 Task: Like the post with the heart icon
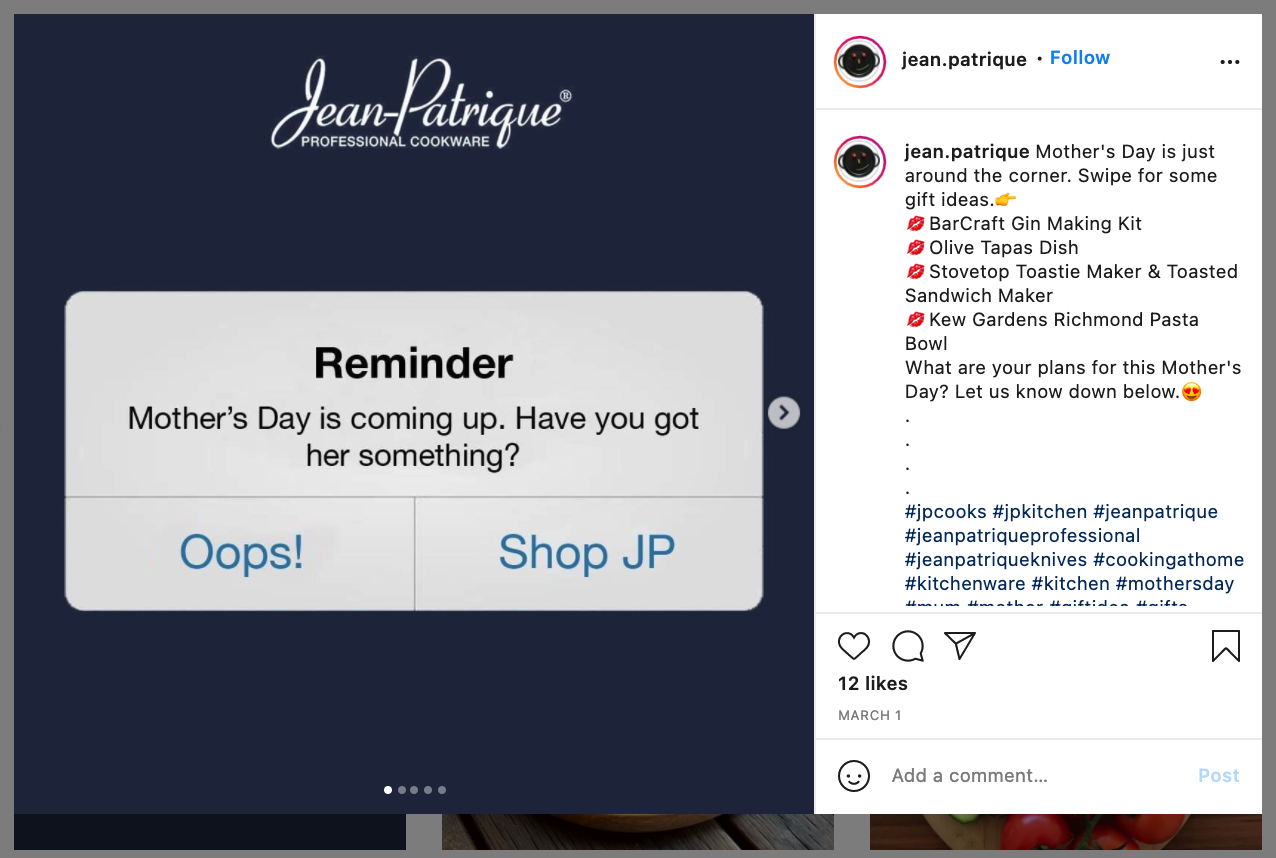854,646
